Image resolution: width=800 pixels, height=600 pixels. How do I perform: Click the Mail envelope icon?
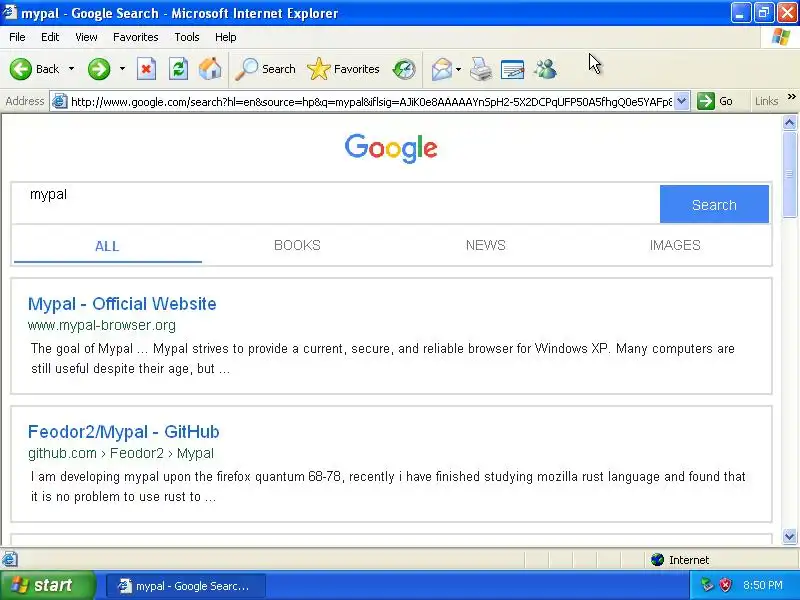coord(441,69)
